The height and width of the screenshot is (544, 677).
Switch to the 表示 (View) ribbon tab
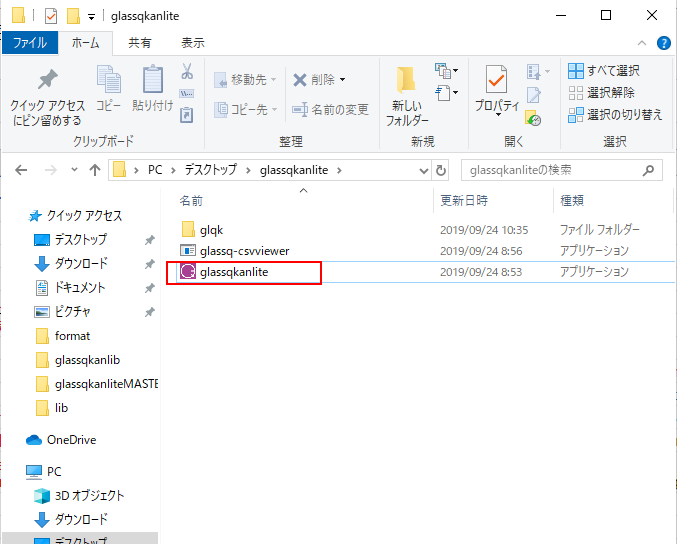coord(193,43)
